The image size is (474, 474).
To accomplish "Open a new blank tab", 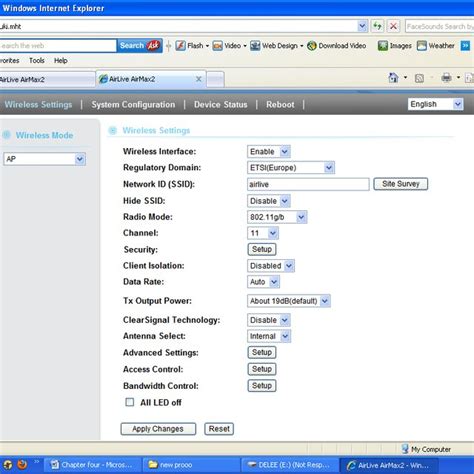I will click(x=215, y=79).
